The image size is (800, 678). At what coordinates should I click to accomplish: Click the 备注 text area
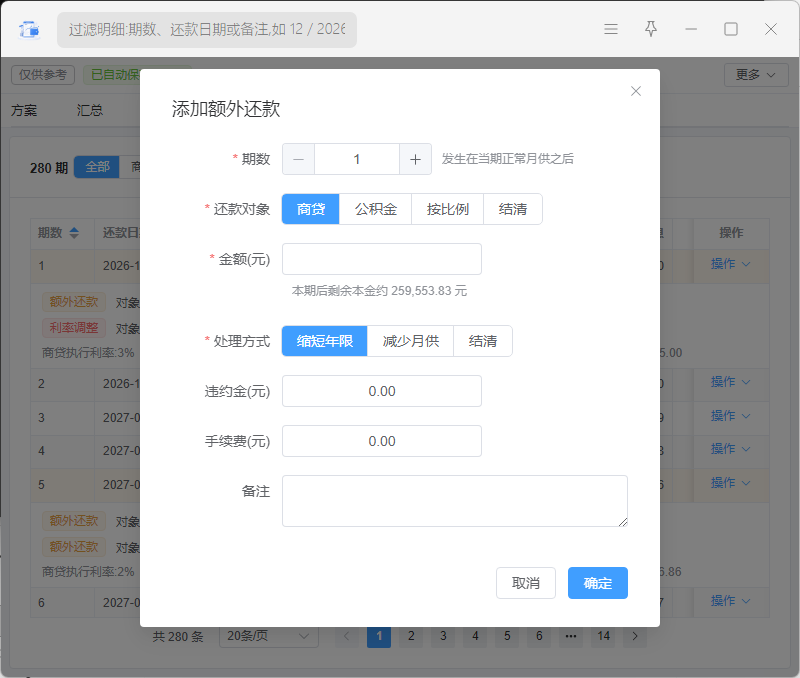(455, 501)
